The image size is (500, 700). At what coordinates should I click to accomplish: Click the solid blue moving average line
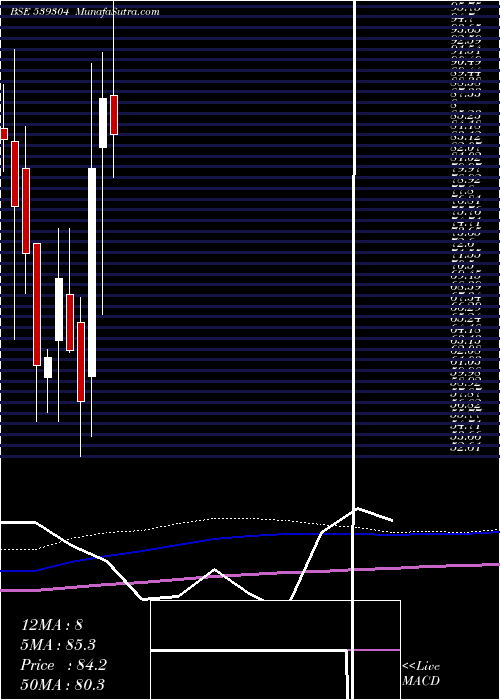click(250, 536)
